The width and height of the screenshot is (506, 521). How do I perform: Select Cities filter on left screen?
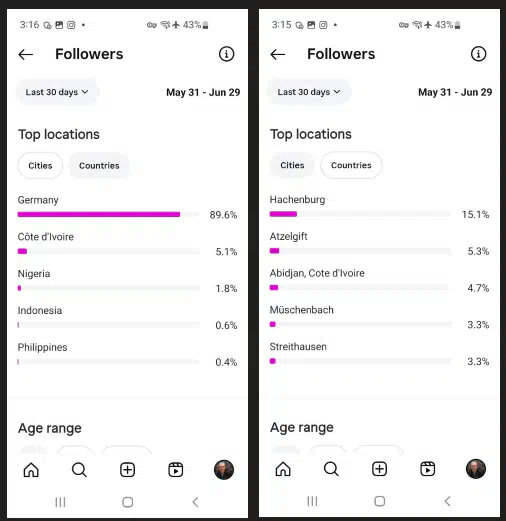pyautogui.click(x=40, y=166)
